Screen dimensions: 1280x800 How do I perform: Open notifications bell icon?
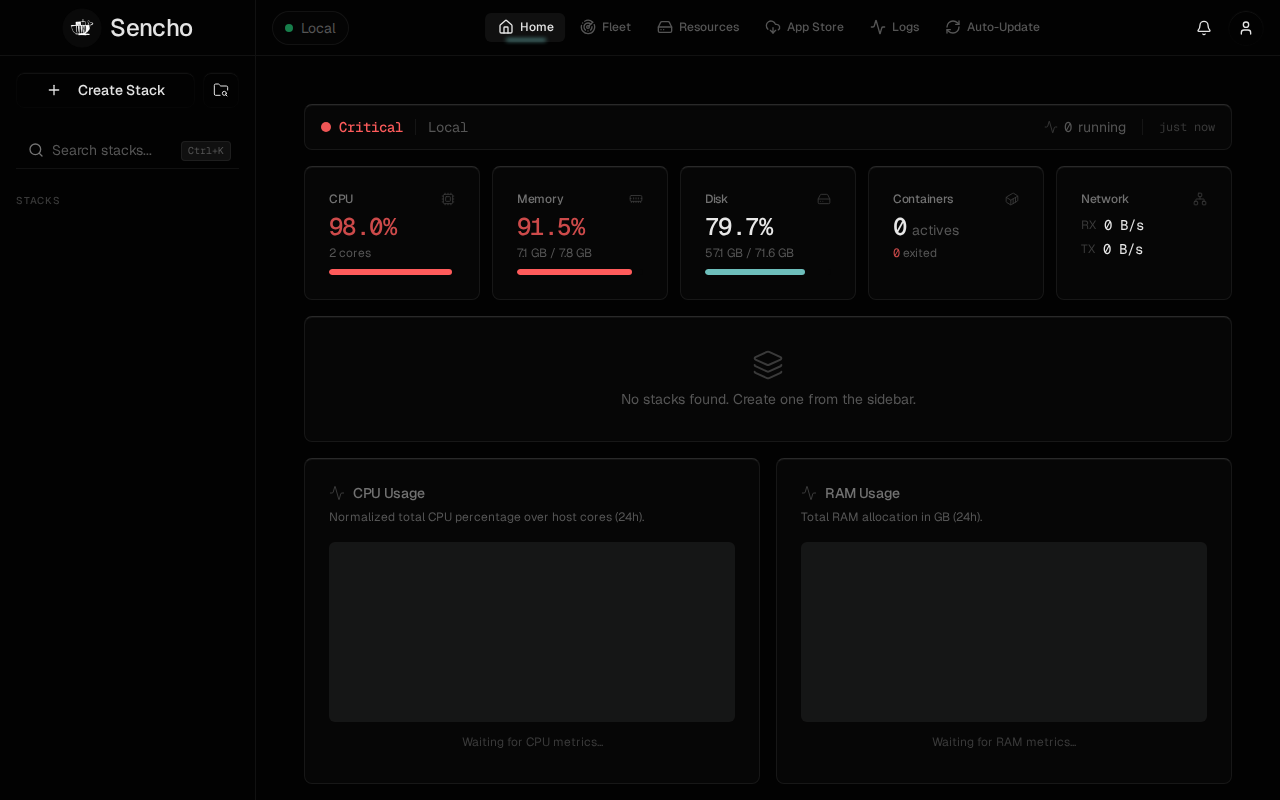[x=1204, y=28]
